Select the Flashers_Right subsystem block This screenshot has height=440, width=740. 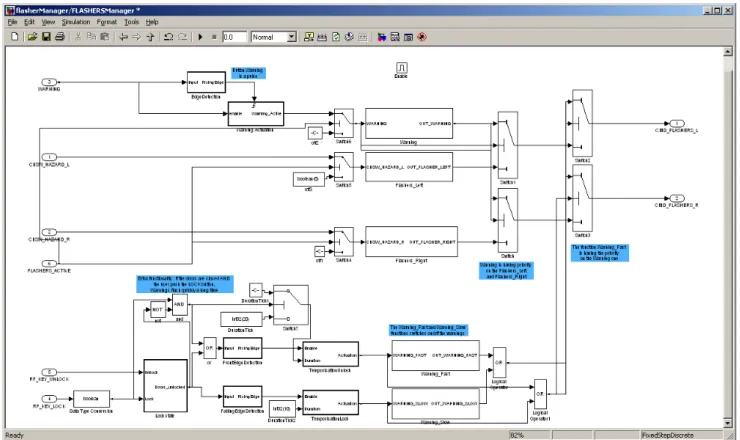(x=411, y=242)
